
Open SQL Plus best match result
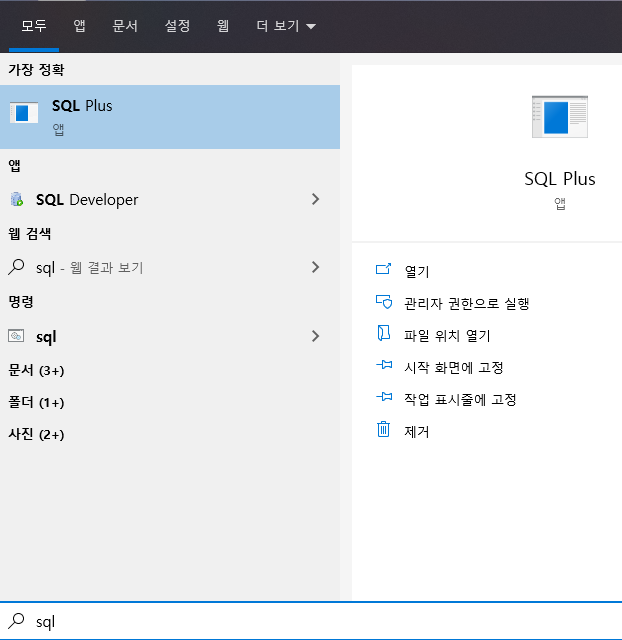coord(170,117)
